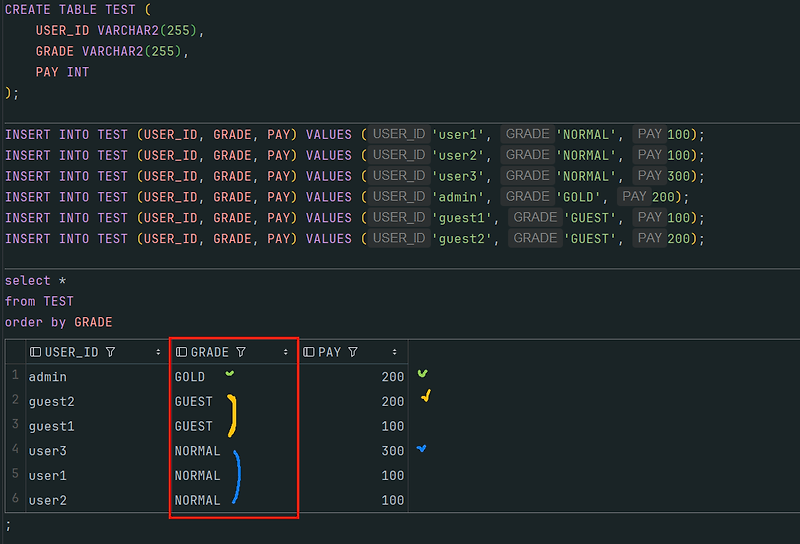The image size is (800, 544).
Task: Click the GRADE inlay hint before 'GOLD'
Action: tap(528, 196)
